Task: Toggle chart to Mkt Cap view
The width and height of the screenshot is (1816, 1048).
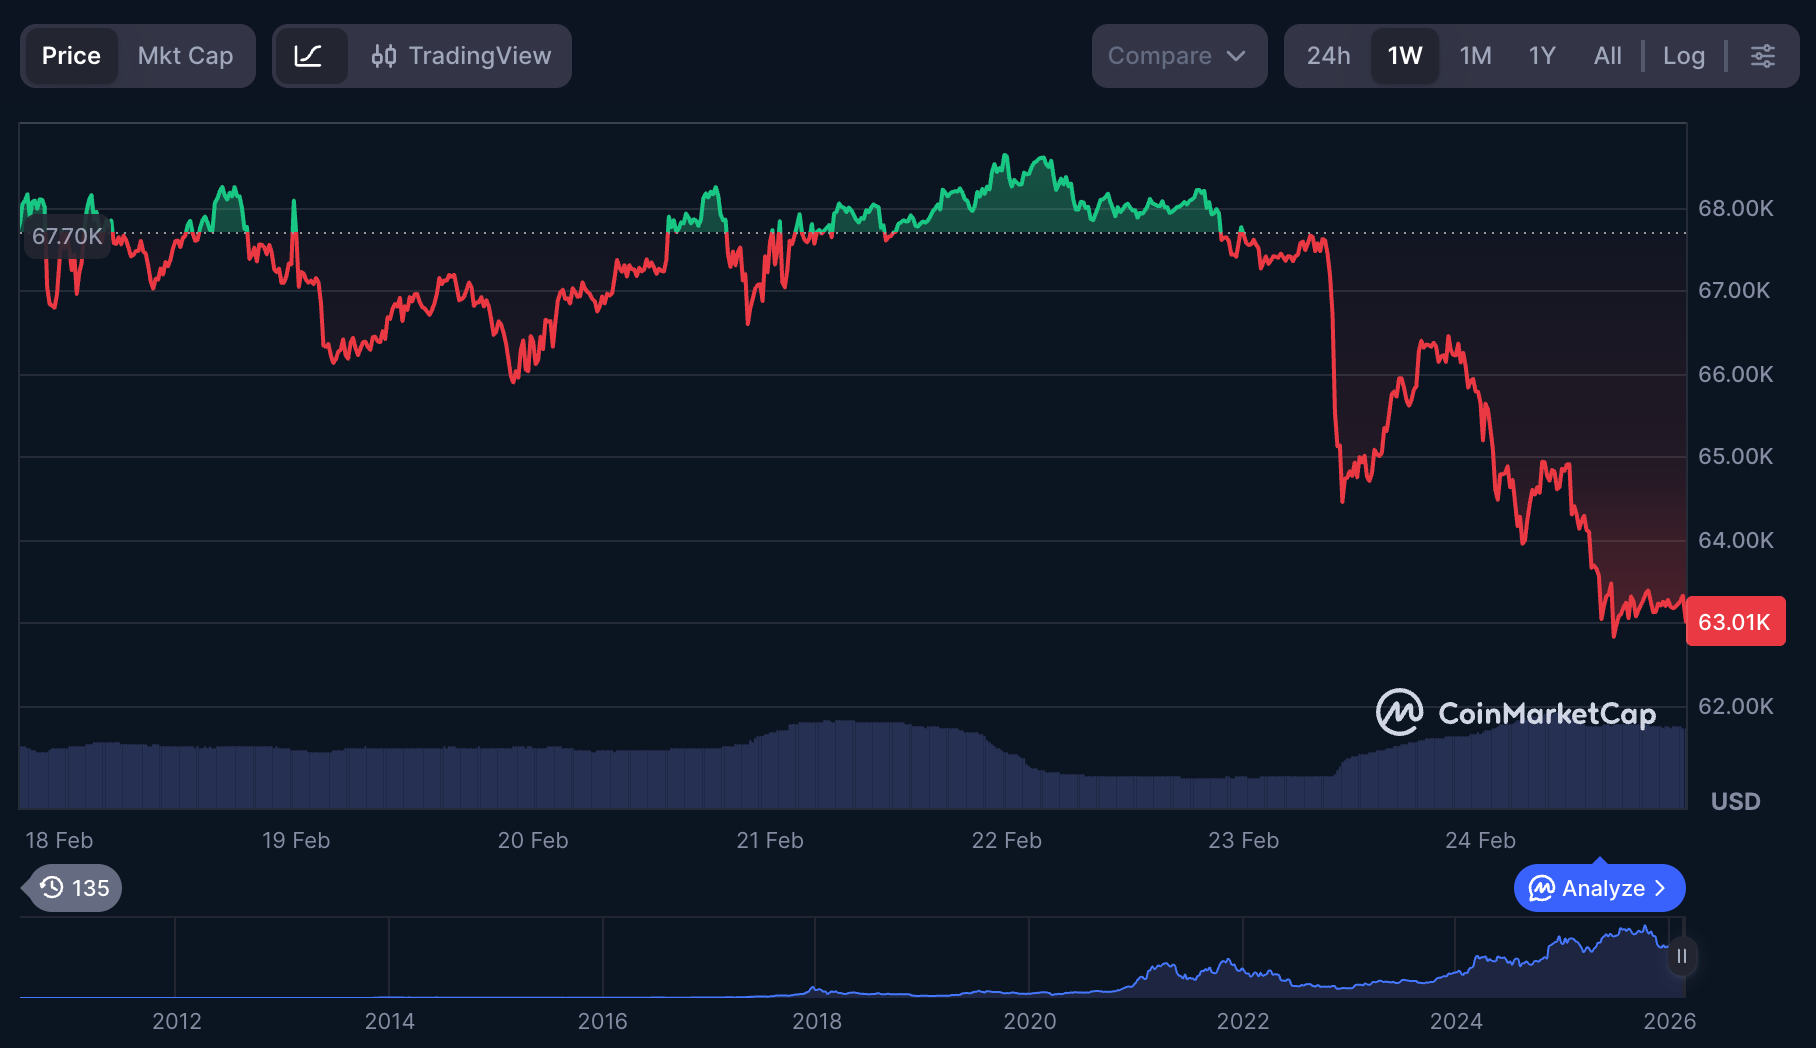Action: (185, 56)
